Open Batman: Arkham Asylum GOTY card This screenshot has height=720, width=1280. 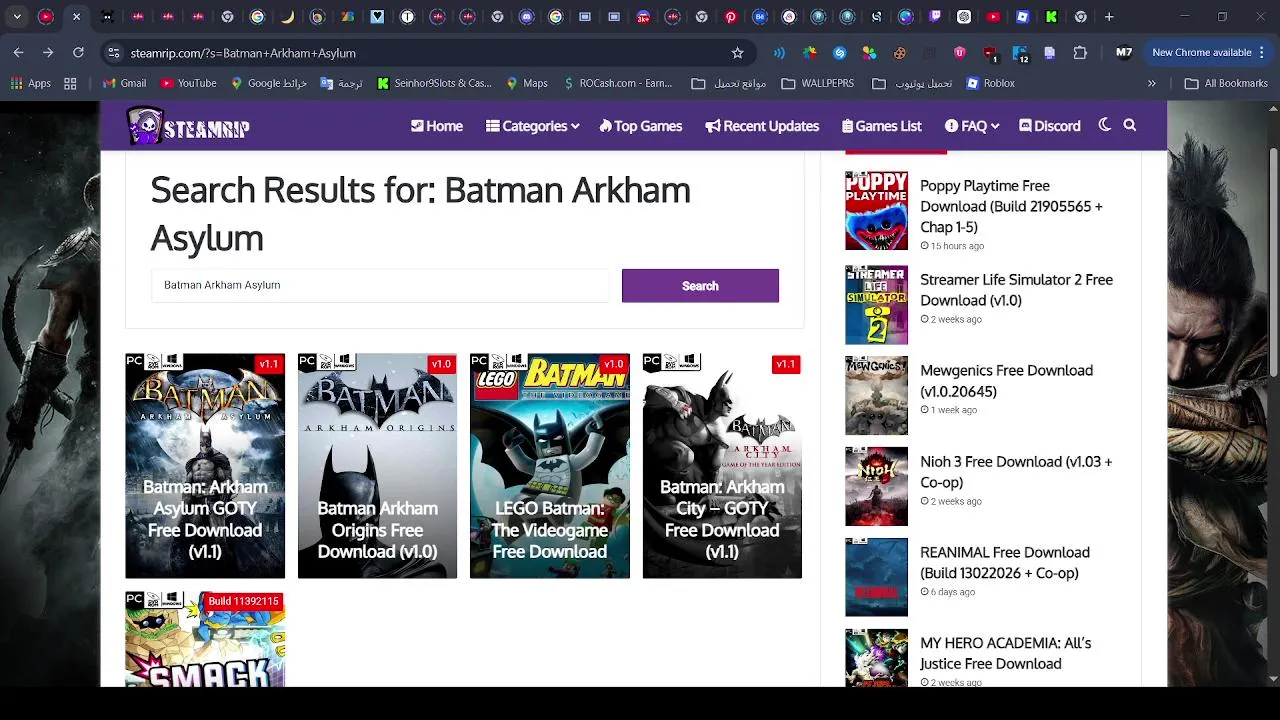[x=205, y=466]
